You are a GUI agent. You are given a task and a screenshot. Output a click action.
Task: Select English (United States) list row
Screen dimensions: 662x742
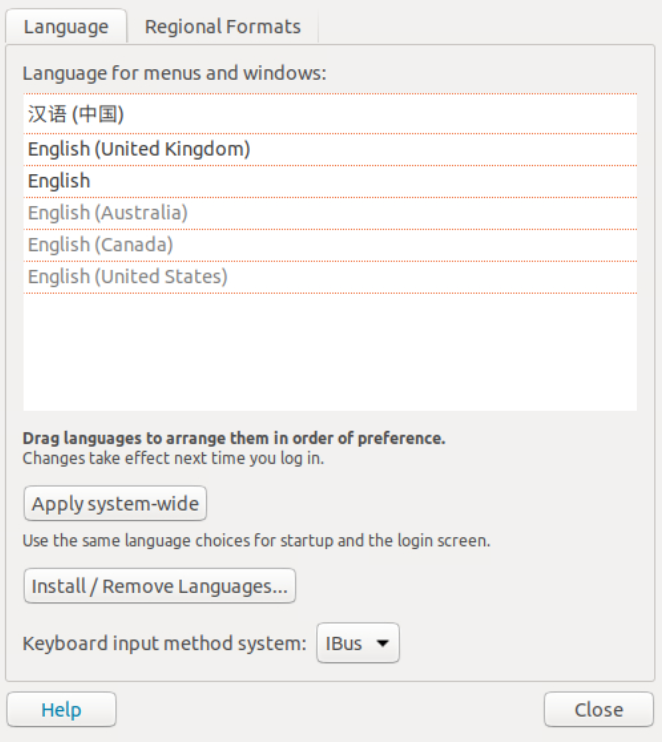[128, 276]
